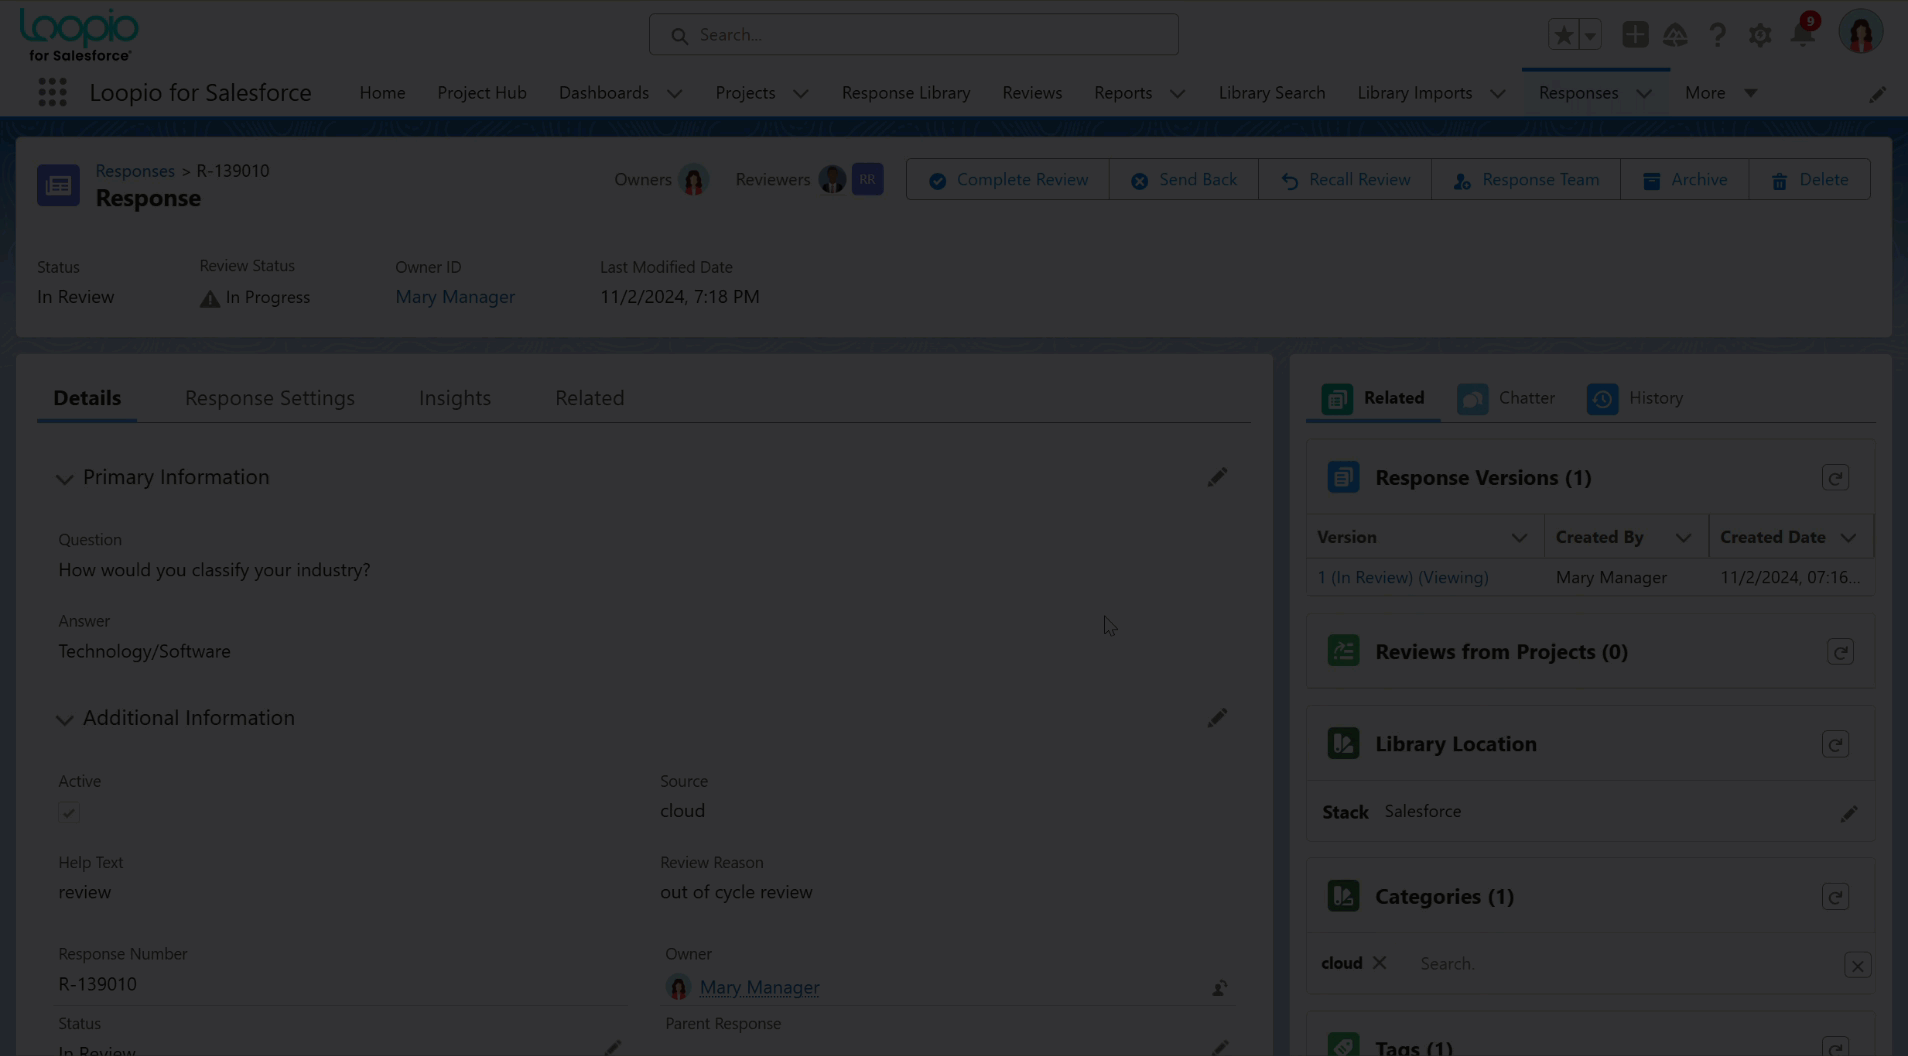Open the favorites list dropdown arrow
This screenshot has height=1056, width=1908.
1590,35
